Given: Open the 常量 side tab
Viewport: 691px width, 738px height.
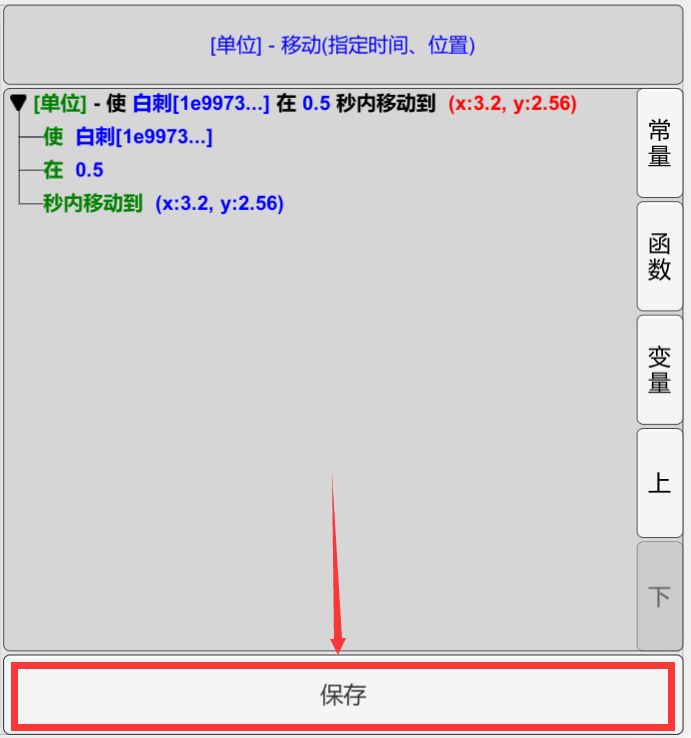Looking at the screenshot, I should (659, 145).
